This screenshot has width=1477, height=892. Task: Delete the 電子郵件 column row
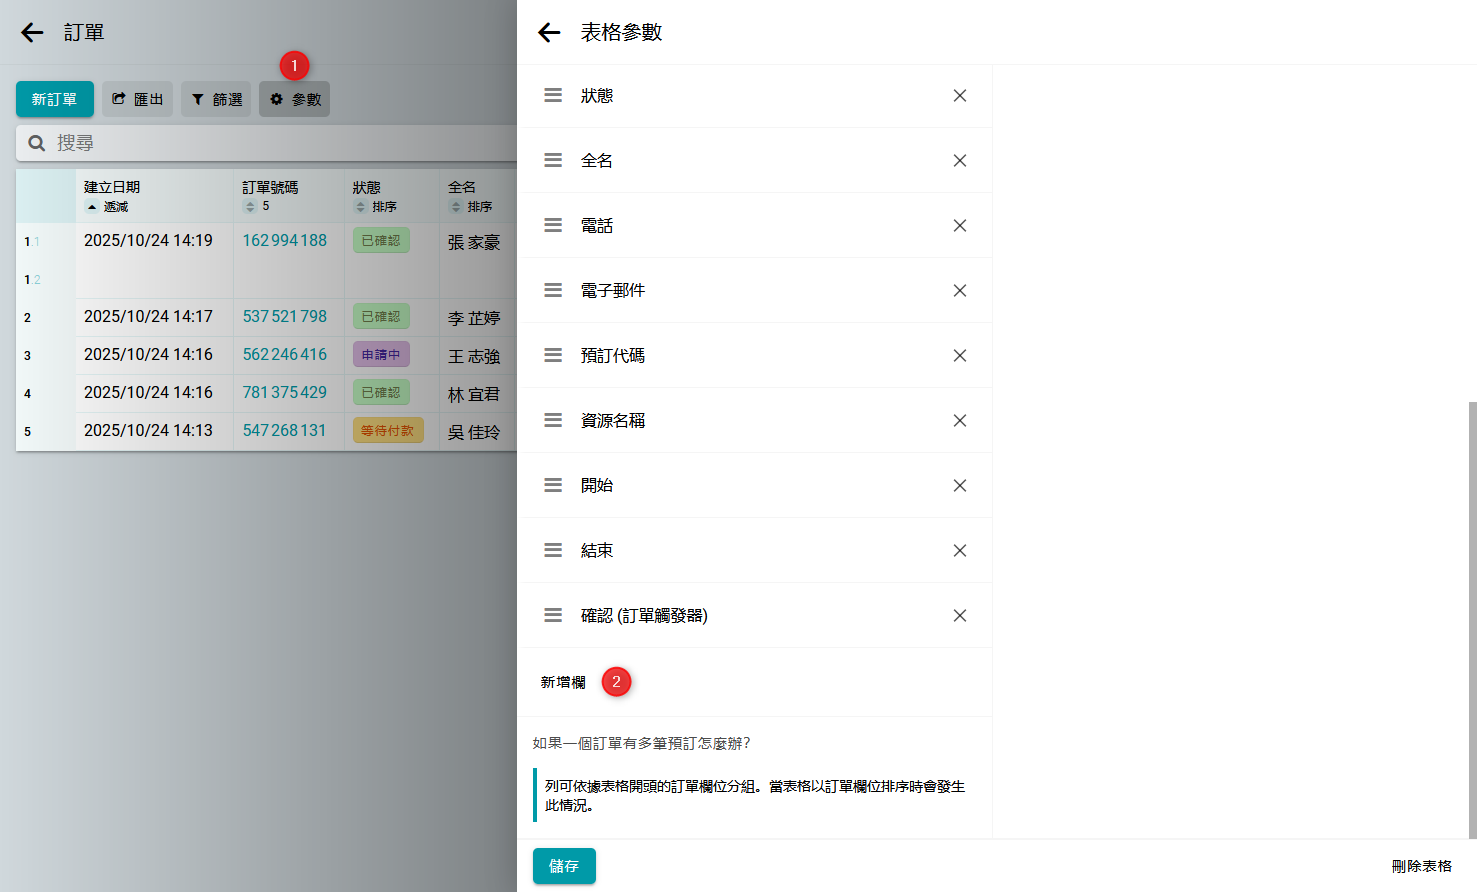[x=959, y=291]
